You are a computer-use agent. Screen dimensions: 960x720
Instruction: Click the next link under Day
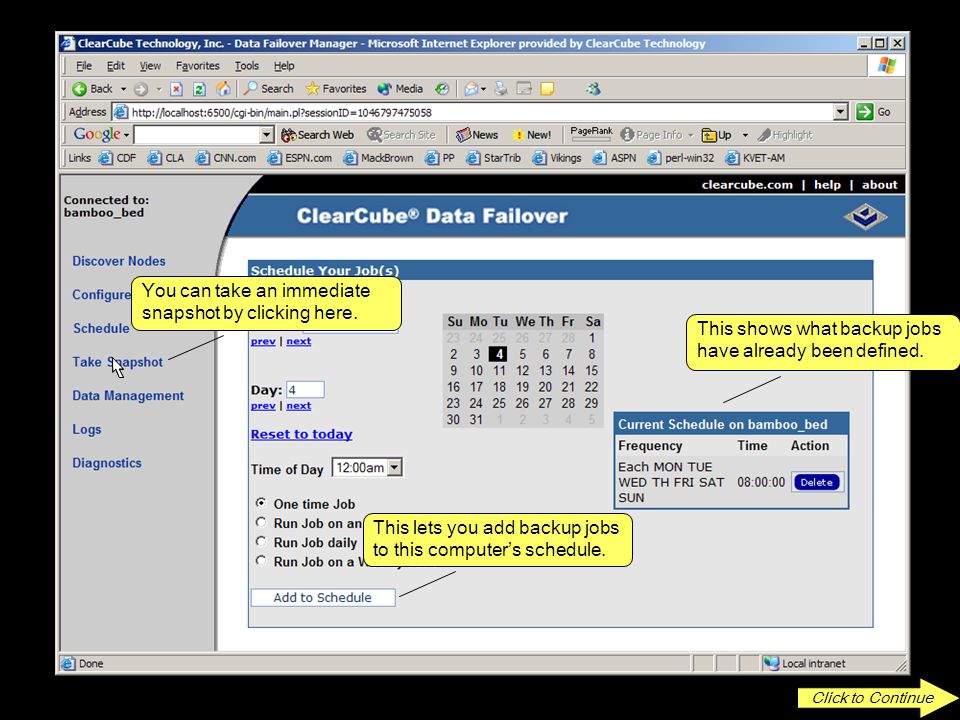coord(299,405)
